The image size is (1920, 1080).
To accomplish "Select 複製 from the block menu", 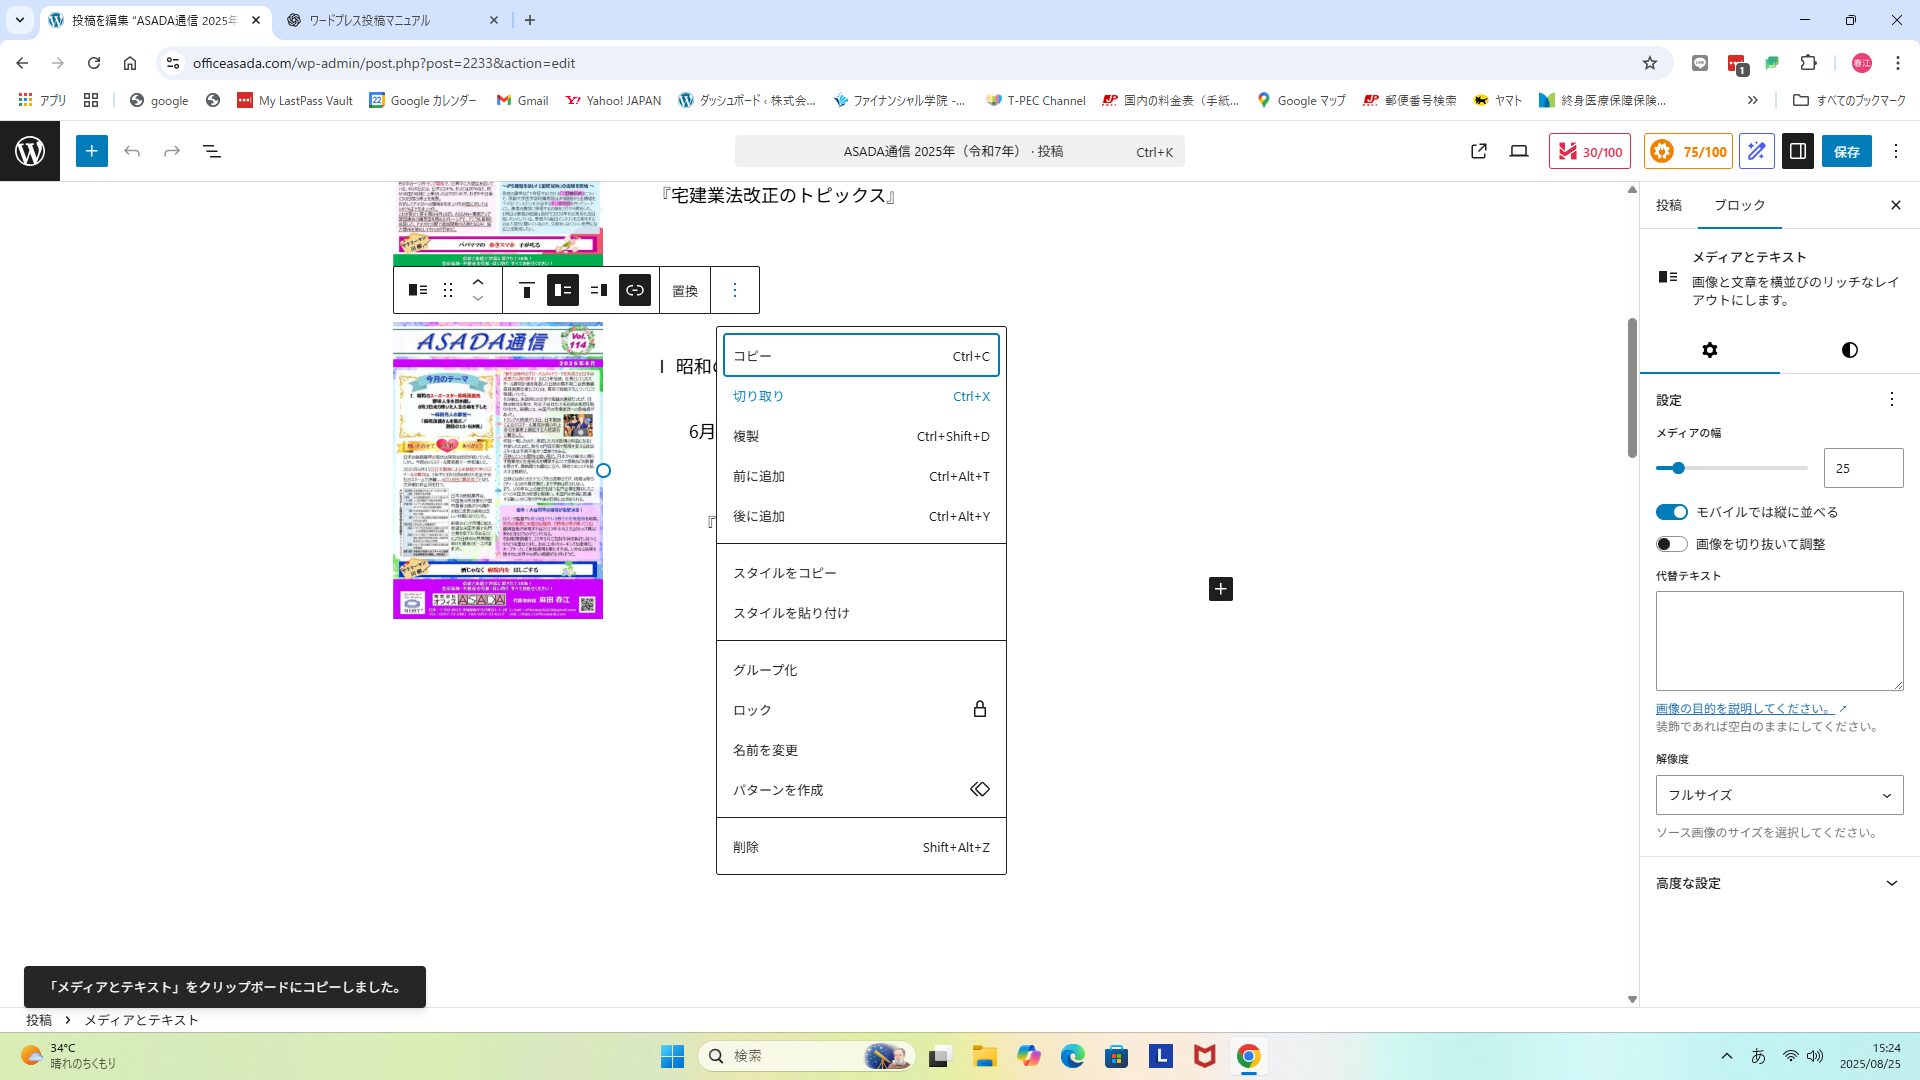I will point(860,436).
